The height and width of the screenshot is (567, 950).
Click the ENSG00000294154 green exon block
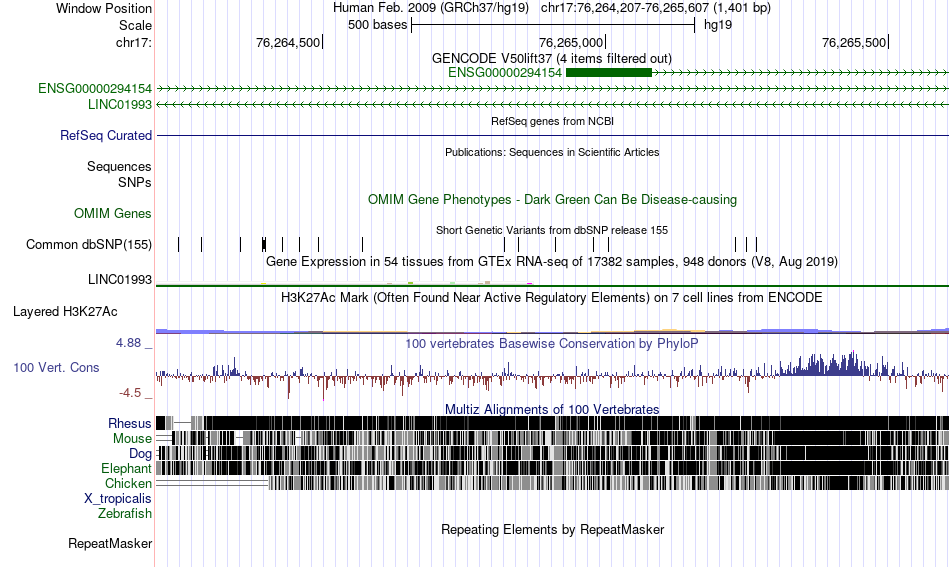(x=608, y=73)
